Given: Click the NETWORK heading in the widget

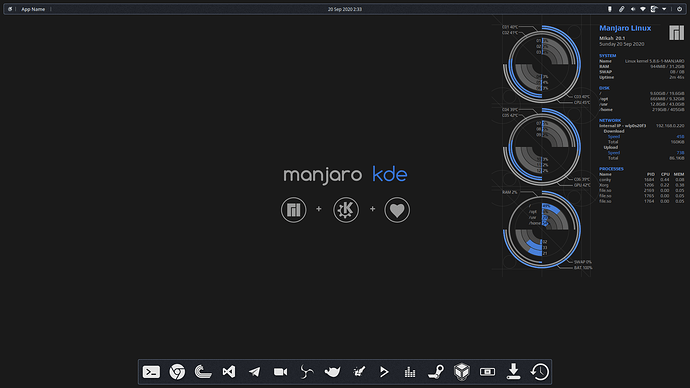Looking at the screenshot, I should click(610, 120).
